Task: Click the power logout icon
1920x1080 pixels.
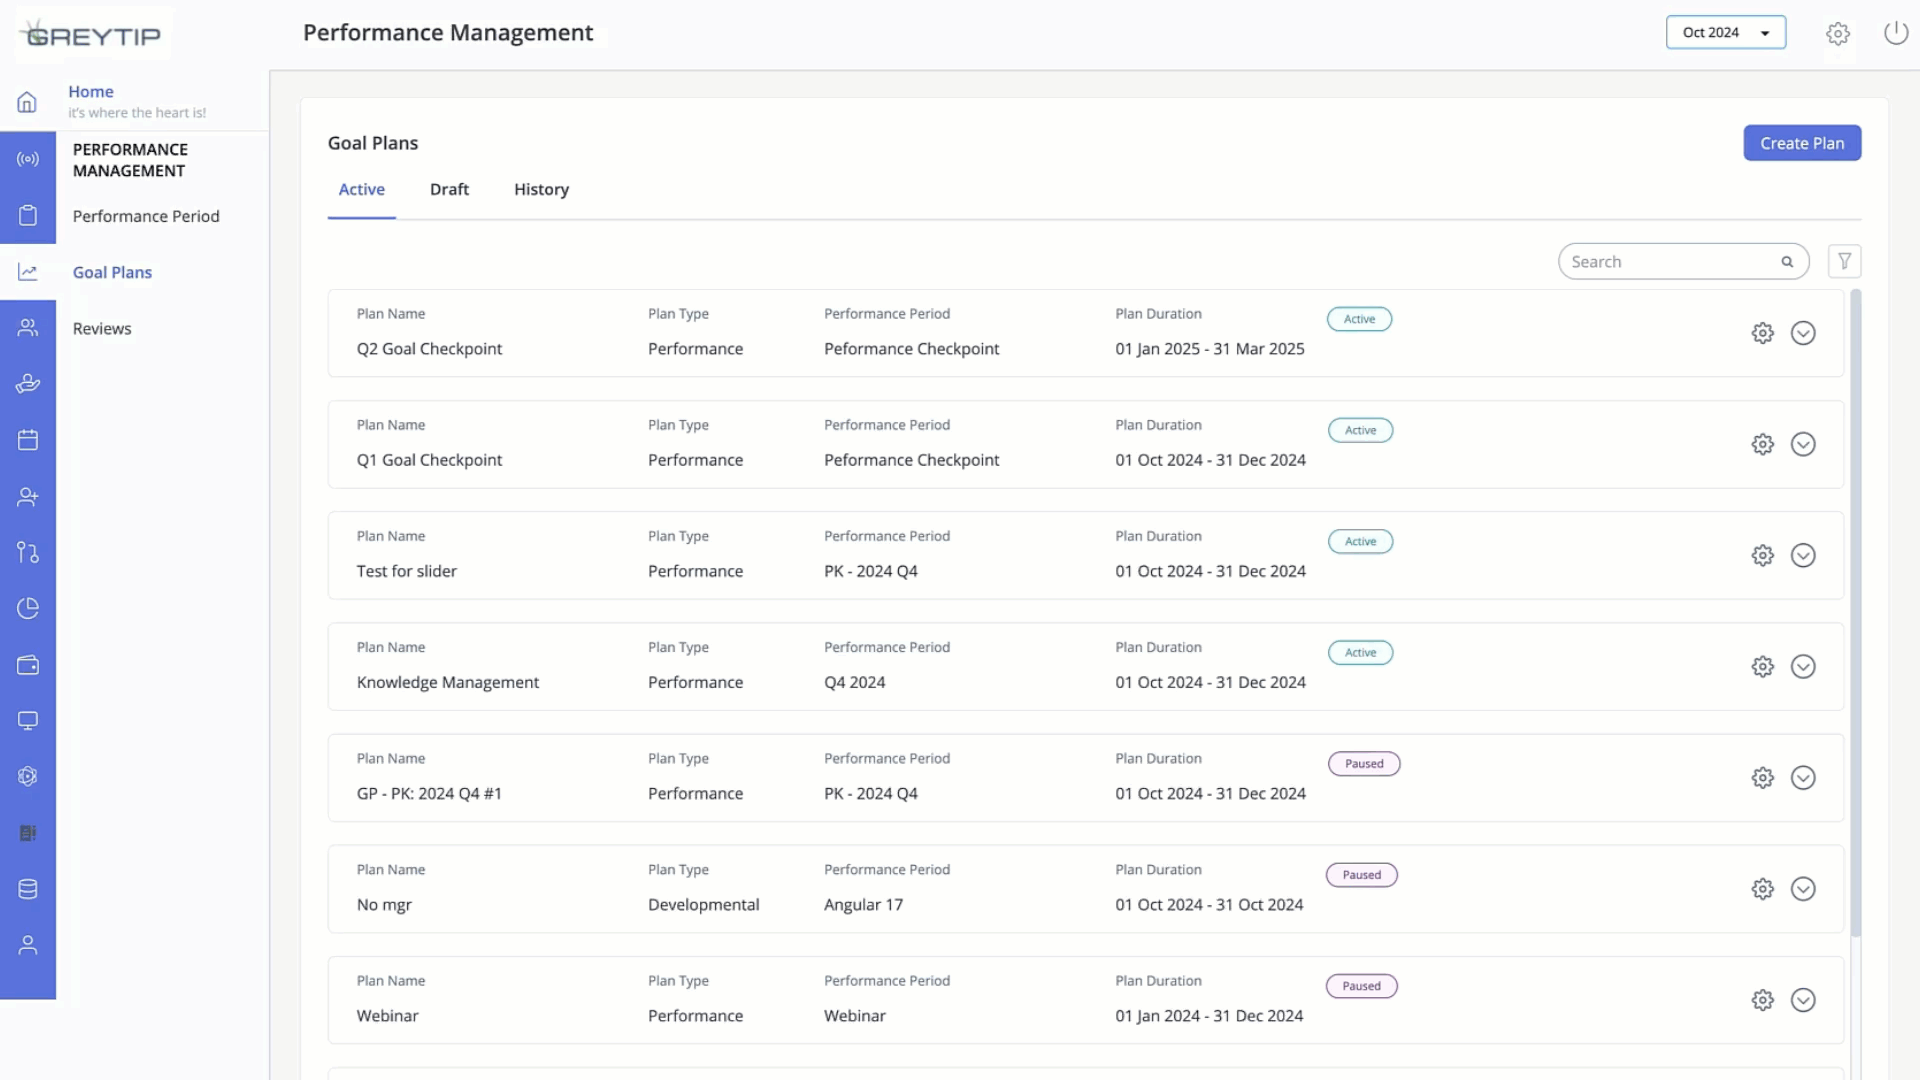Action: [x=1895, y=33]
